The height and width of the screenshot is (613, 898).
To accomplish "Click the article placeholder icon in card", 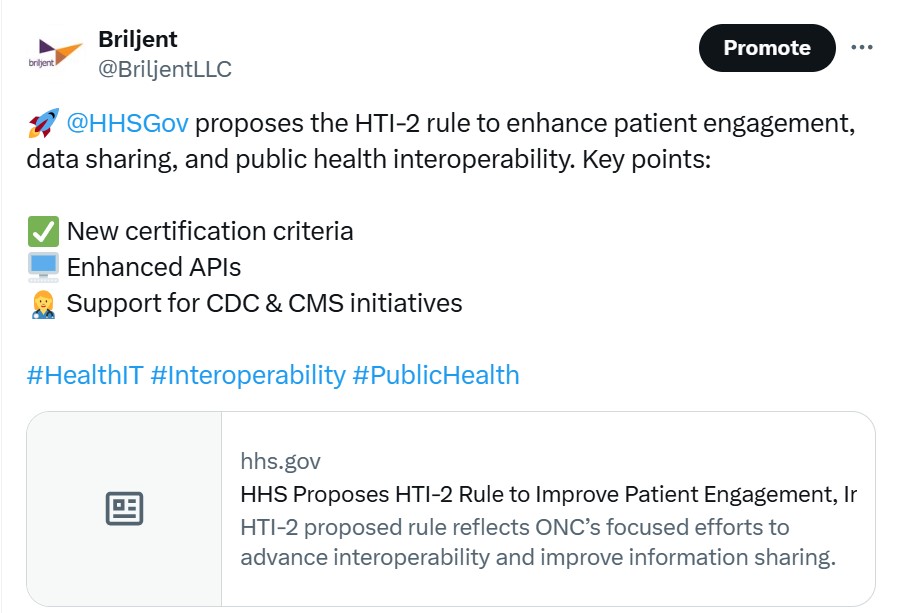I will (124, 508).
